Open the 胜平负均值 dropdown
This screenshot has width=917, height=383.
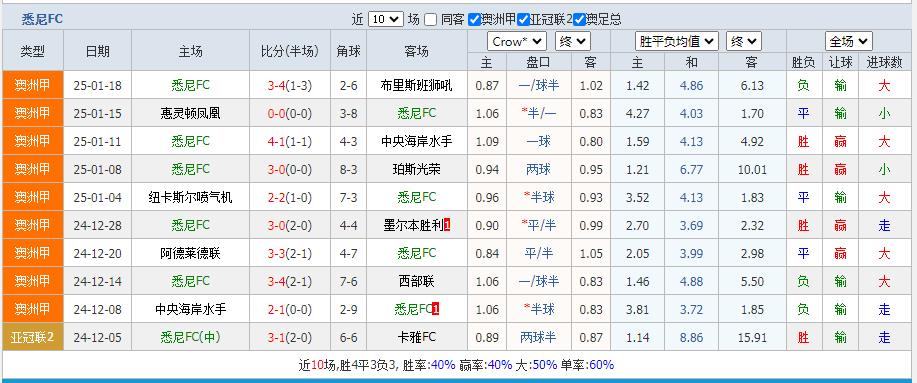click(677, 42)
